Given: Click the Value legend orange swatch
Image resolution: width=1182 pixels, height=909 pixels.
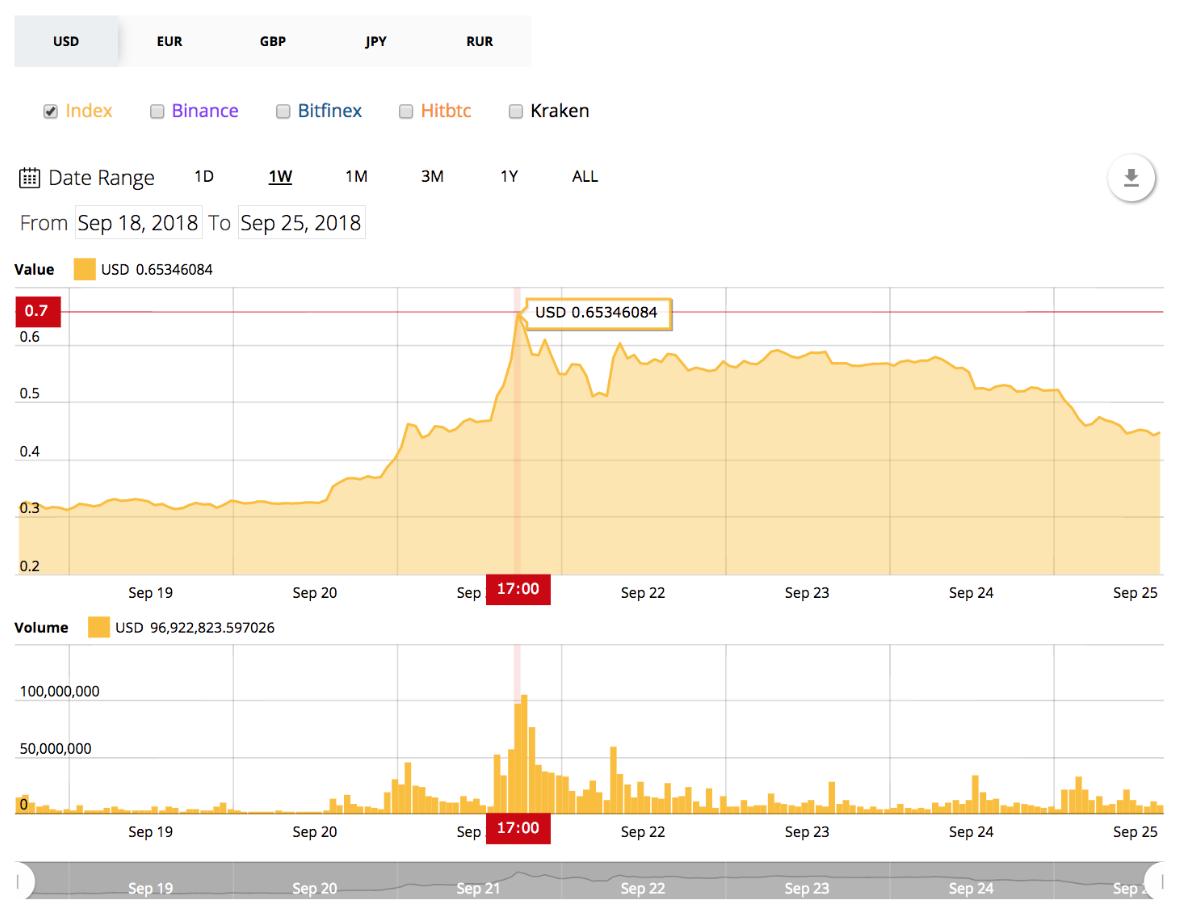Looking at the screenshot, I should [x=84, y=269].
